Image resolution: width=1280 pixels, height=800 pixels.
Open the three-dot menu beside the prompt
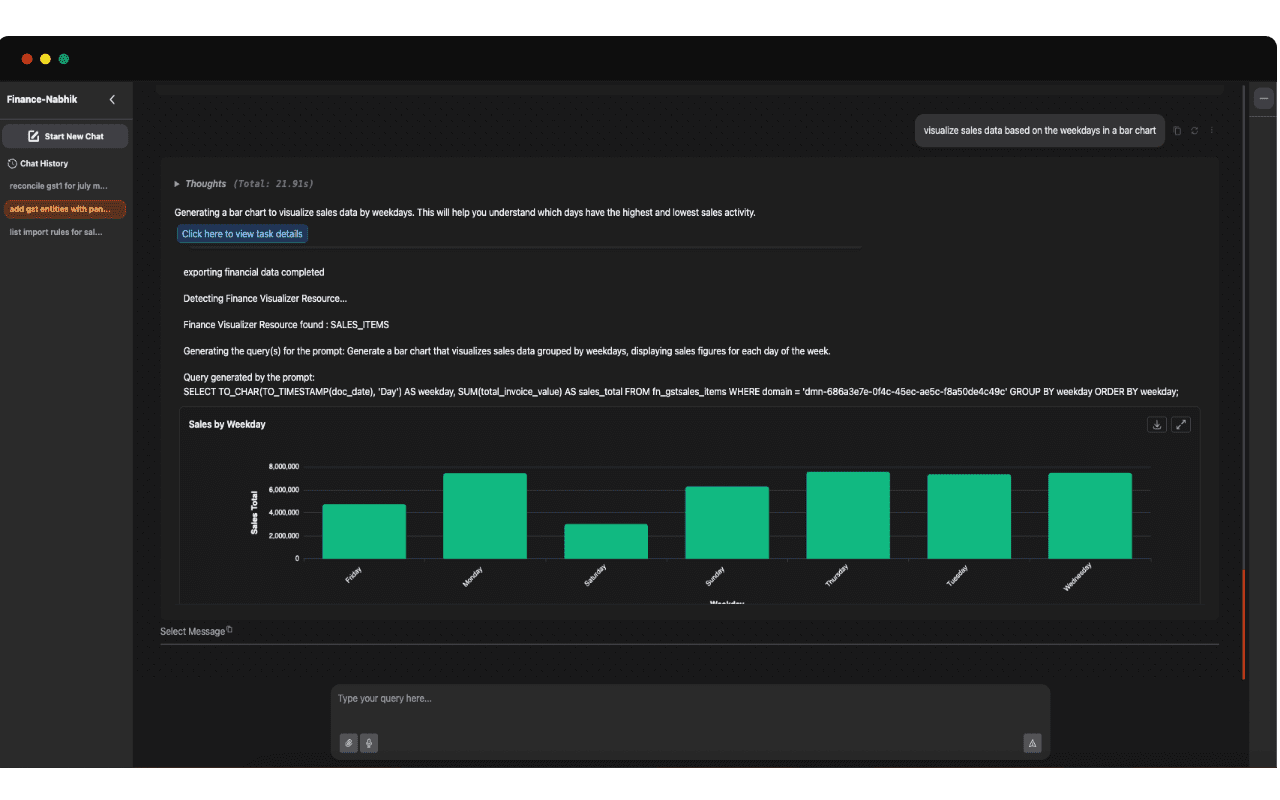click(x=1211, y=131)
